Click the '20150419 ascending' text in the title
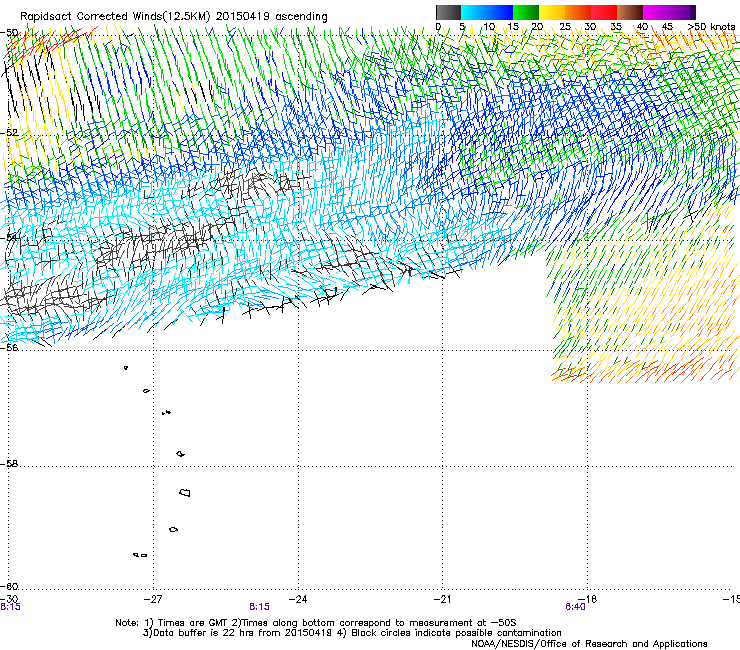 (x=272, y=16)
